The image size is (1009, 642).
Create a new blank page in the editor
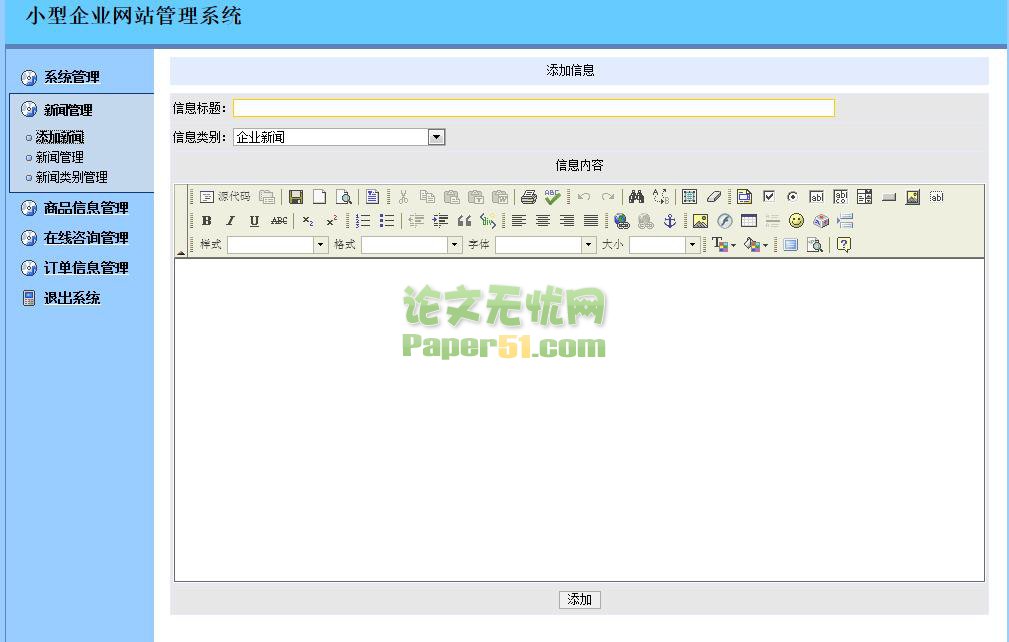[x=320, y=197]
